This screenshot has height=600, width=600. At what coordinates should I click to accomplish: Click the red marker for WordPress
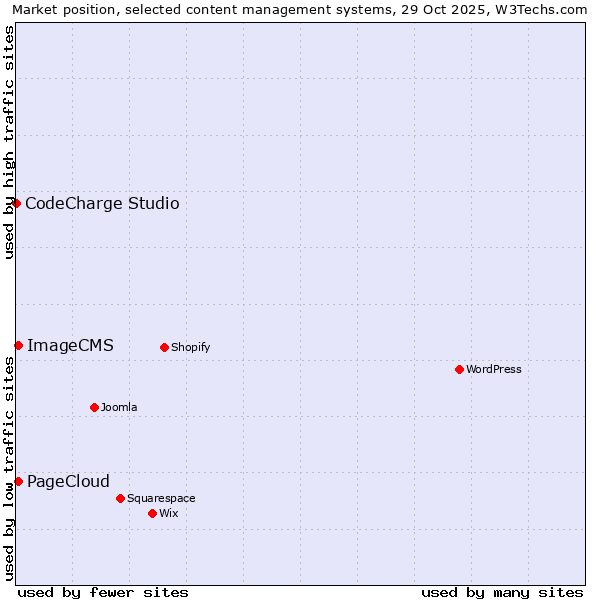coord(459,369)
